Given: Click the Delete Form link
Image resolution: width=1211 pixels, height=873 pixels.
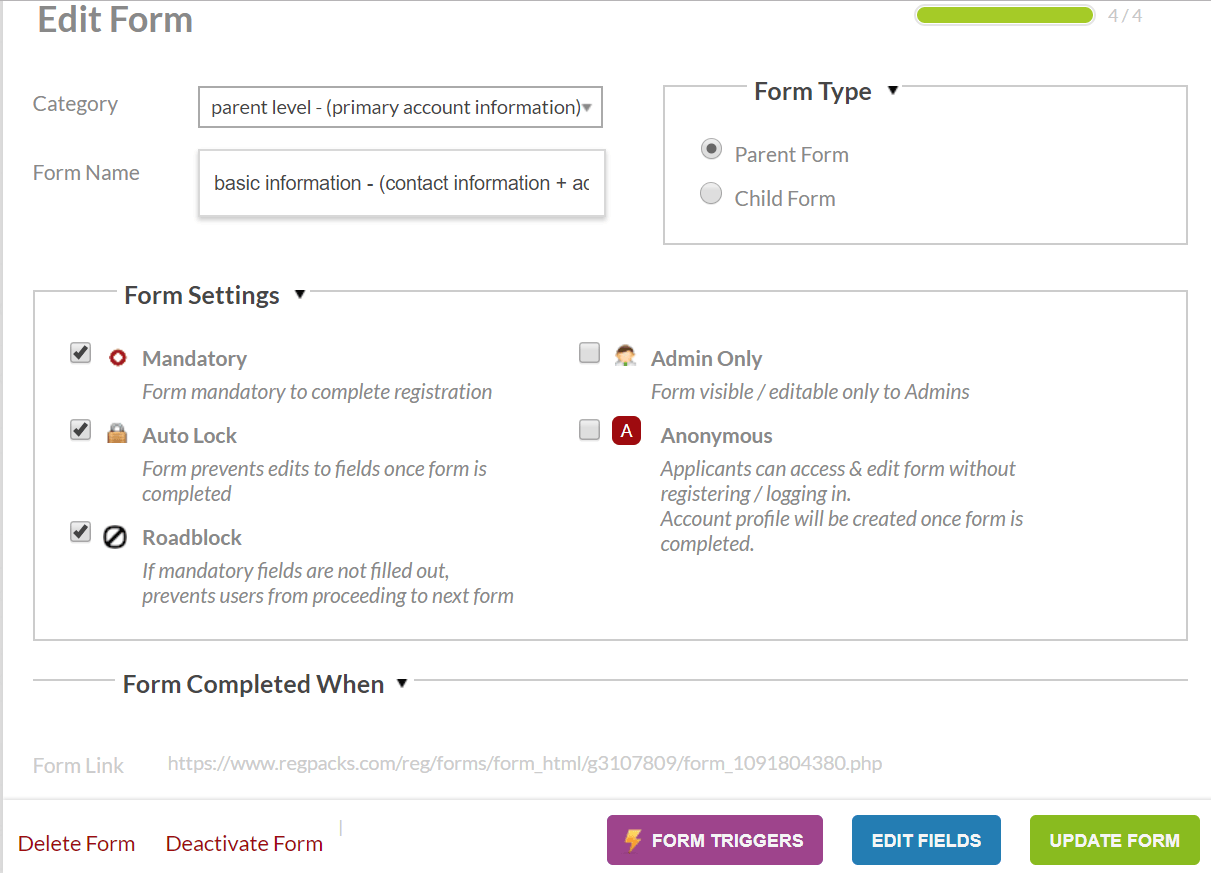Looking at the screenshot, I should (76, 843).
